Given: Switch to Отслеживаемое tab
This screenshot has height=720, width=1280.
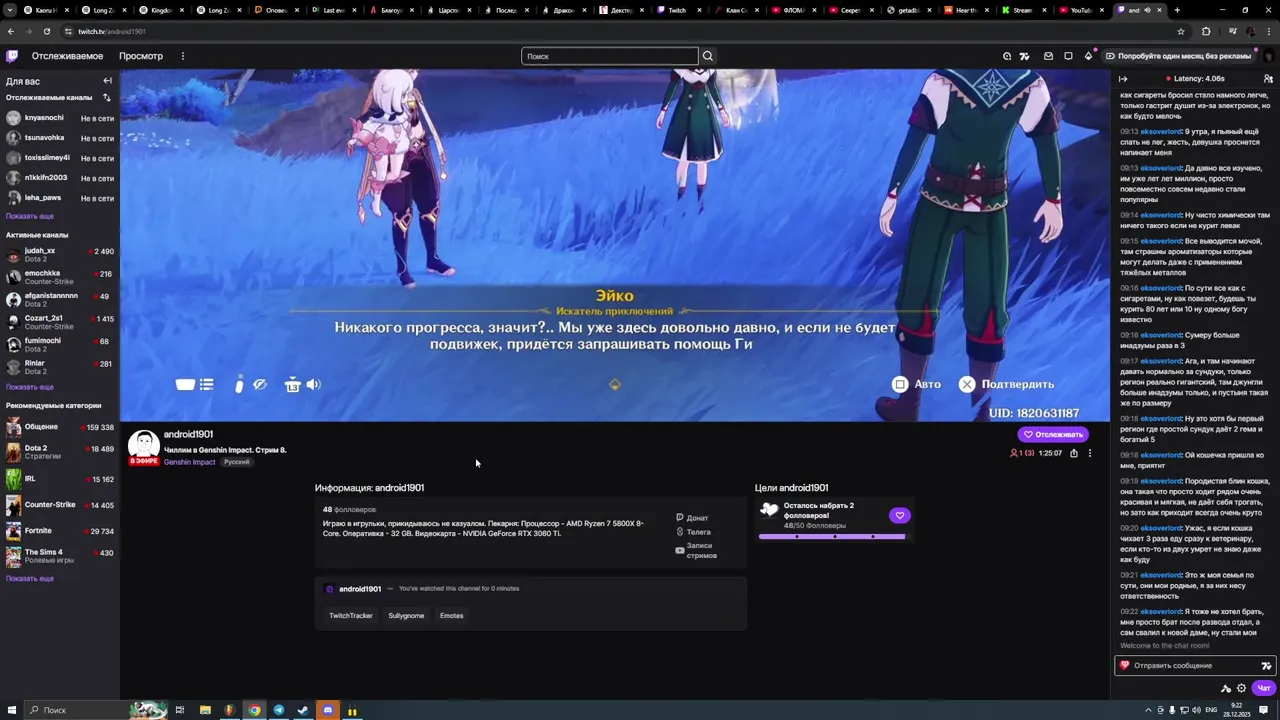Looking at the screenshot, I should (x=67, y=56).
